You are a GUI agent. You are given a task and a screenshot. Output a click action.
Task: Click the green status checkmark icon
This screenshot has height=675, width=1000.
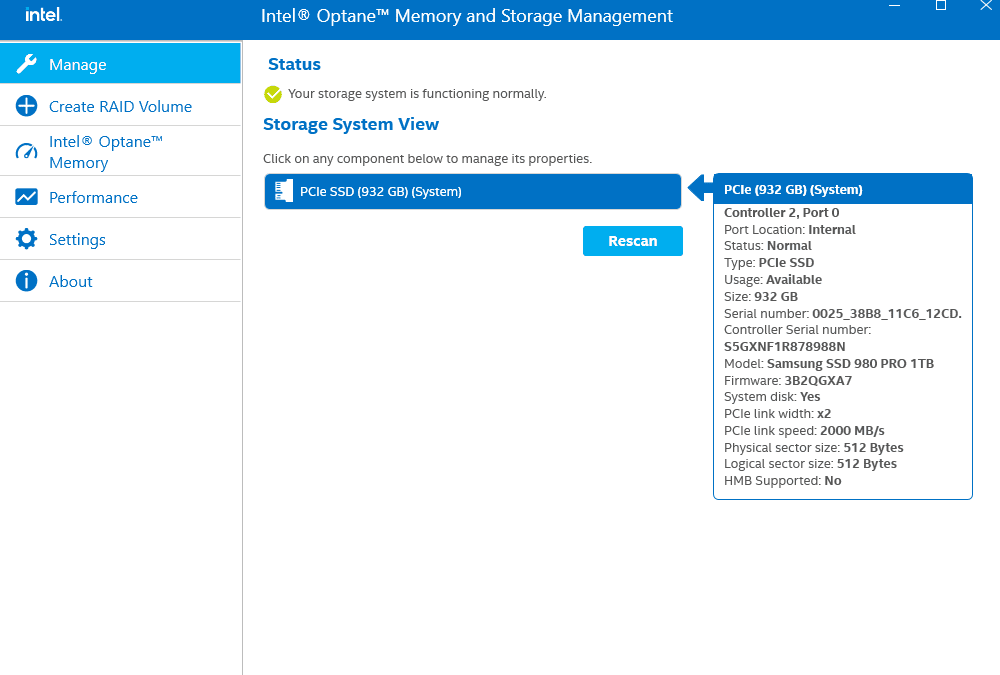273,94
